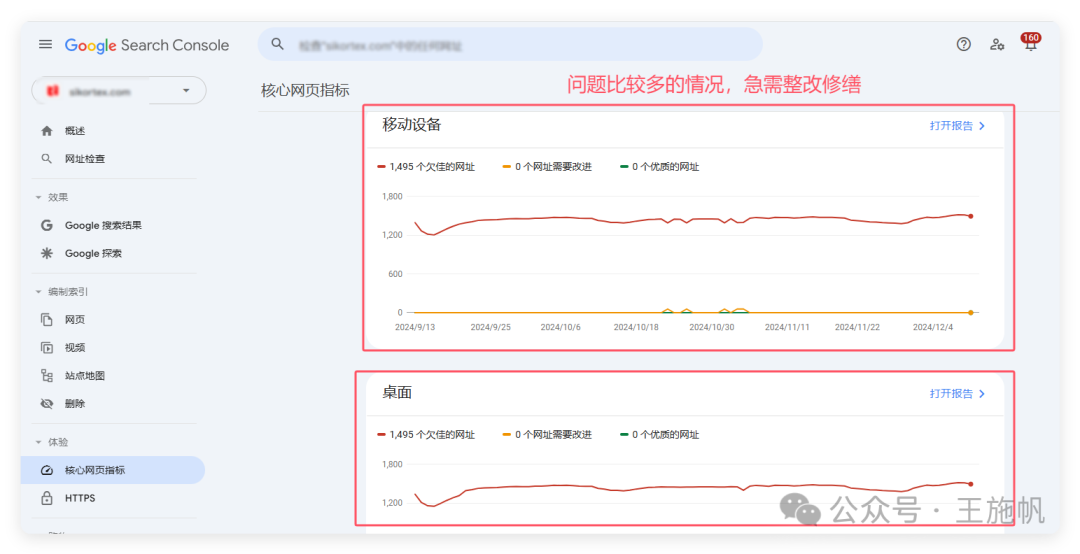Select 核心网页指标 in sidebar
This screenshot has height=554, width=1080.
(113, 470)
